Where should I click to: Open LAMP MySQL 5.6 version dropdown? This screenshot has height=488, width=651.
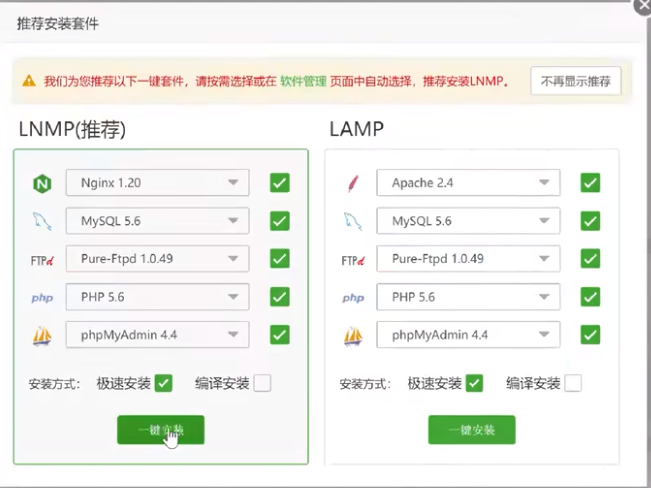(x=468, y=221)
